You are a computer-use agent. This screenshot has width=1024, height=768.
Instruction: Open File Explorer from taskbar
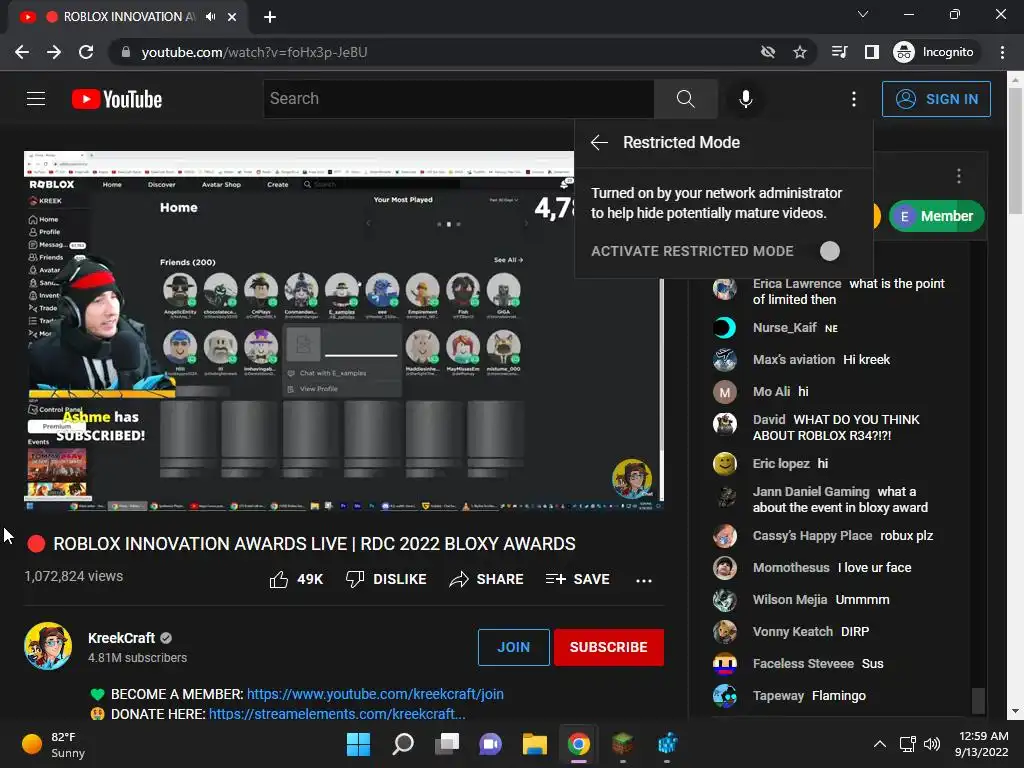tap(535, 744)
